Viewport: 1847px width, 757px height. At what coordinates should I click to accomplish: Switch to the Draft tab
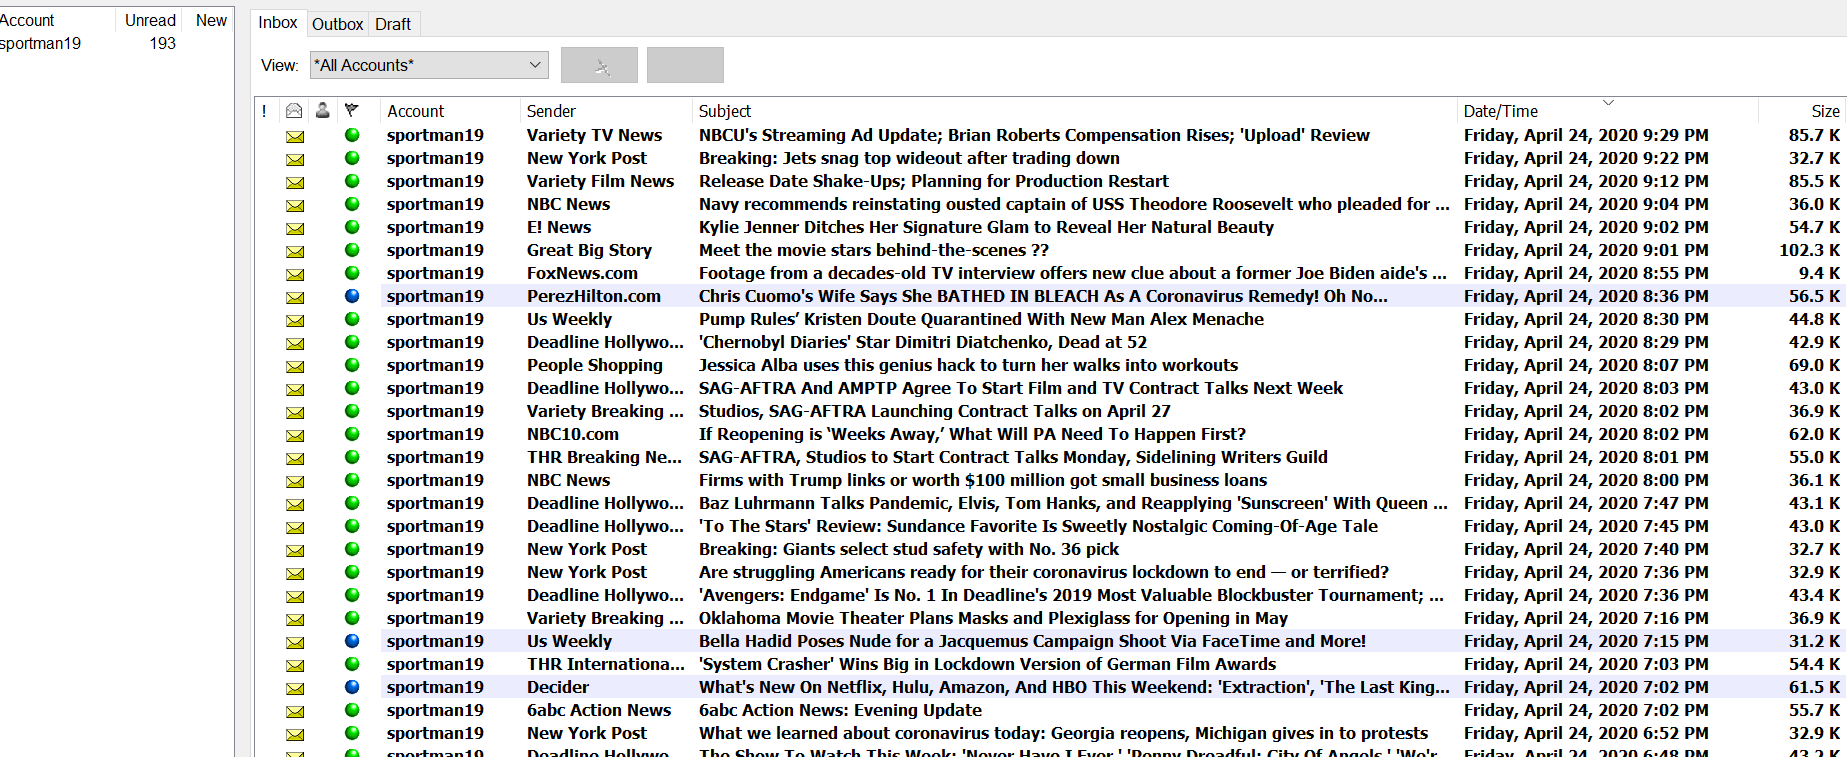pyautogui.click(x=393, y=24)
